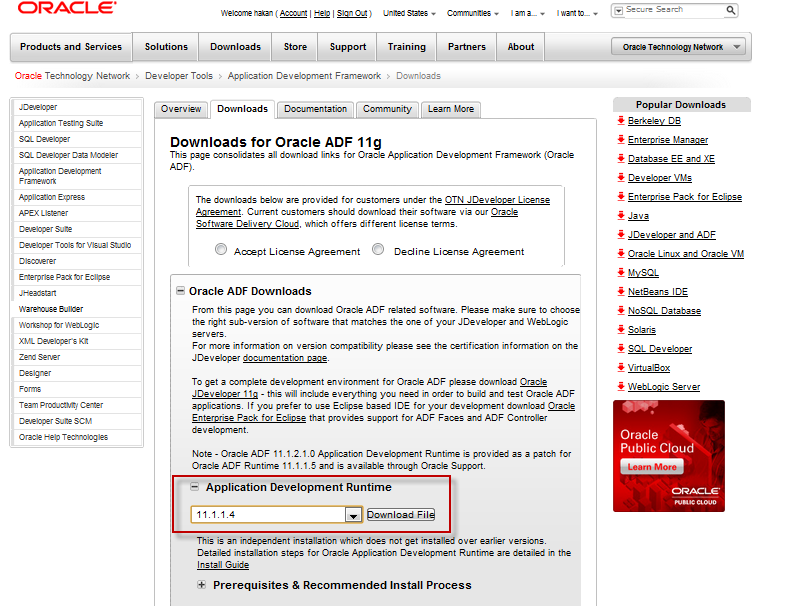Open Application Express in the sidebar
Screen dimensions: 786x606
52,197
